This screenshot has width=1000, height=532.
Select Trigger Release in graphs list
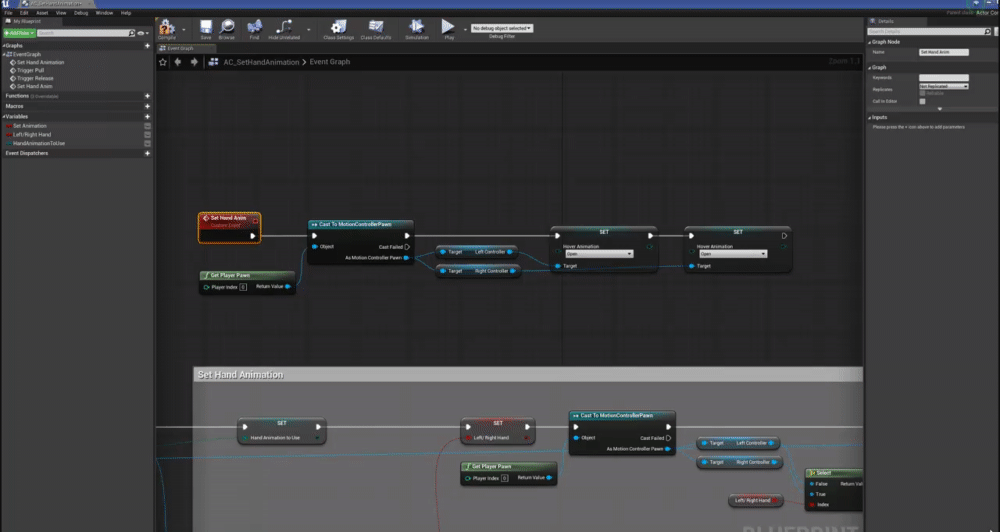coord(35,78)
